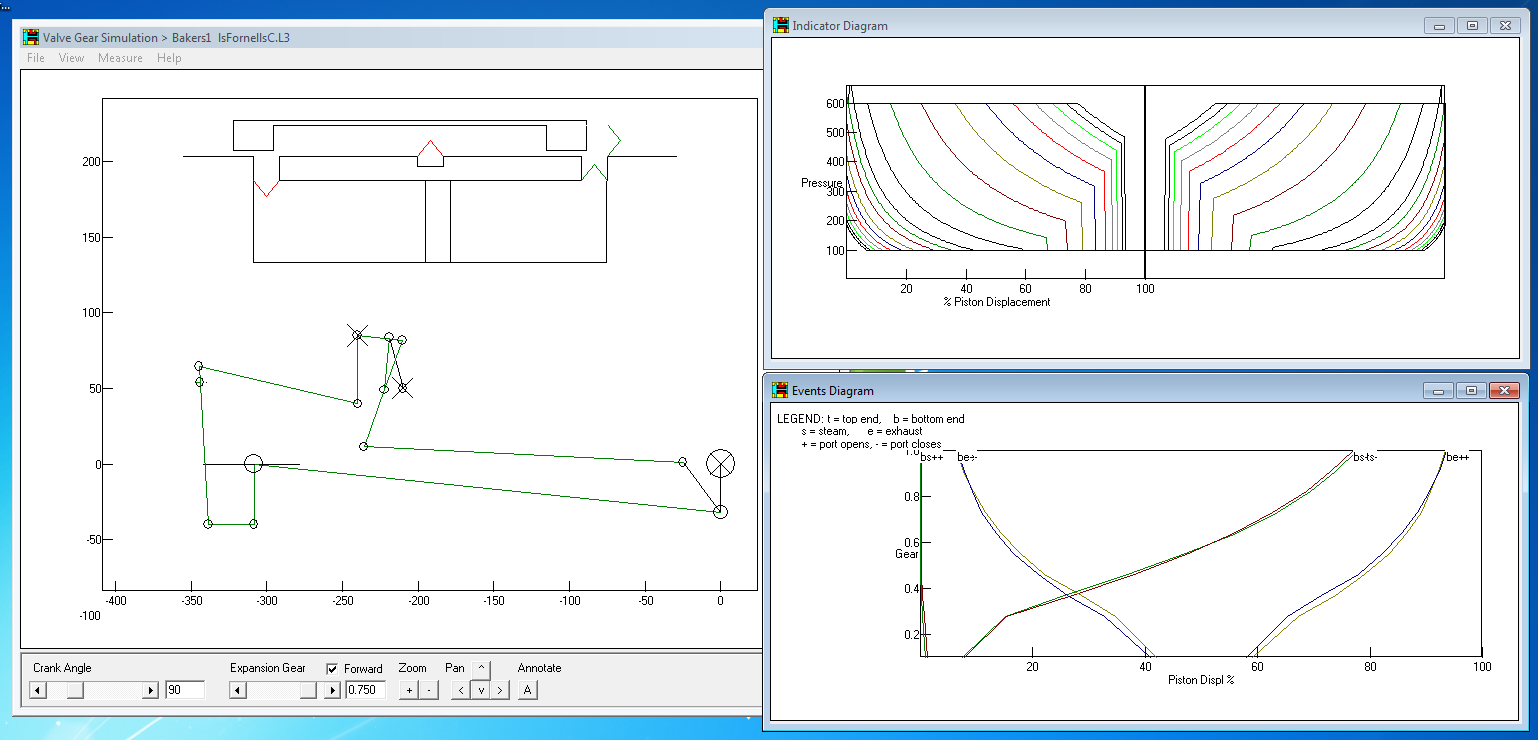Open the Measure menu

[x=120, y=58]
